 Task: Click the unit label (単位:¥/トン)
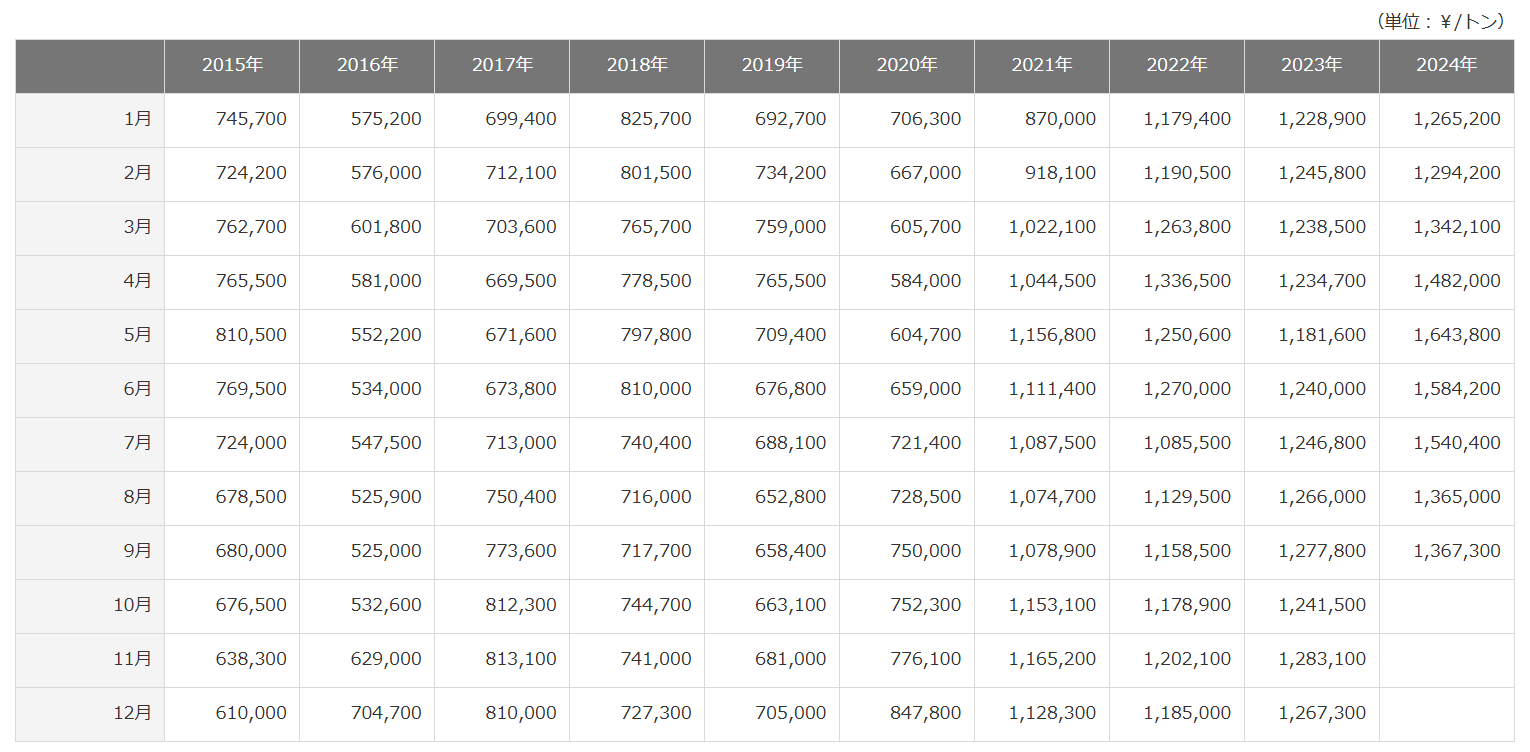tap(1441, 21)
